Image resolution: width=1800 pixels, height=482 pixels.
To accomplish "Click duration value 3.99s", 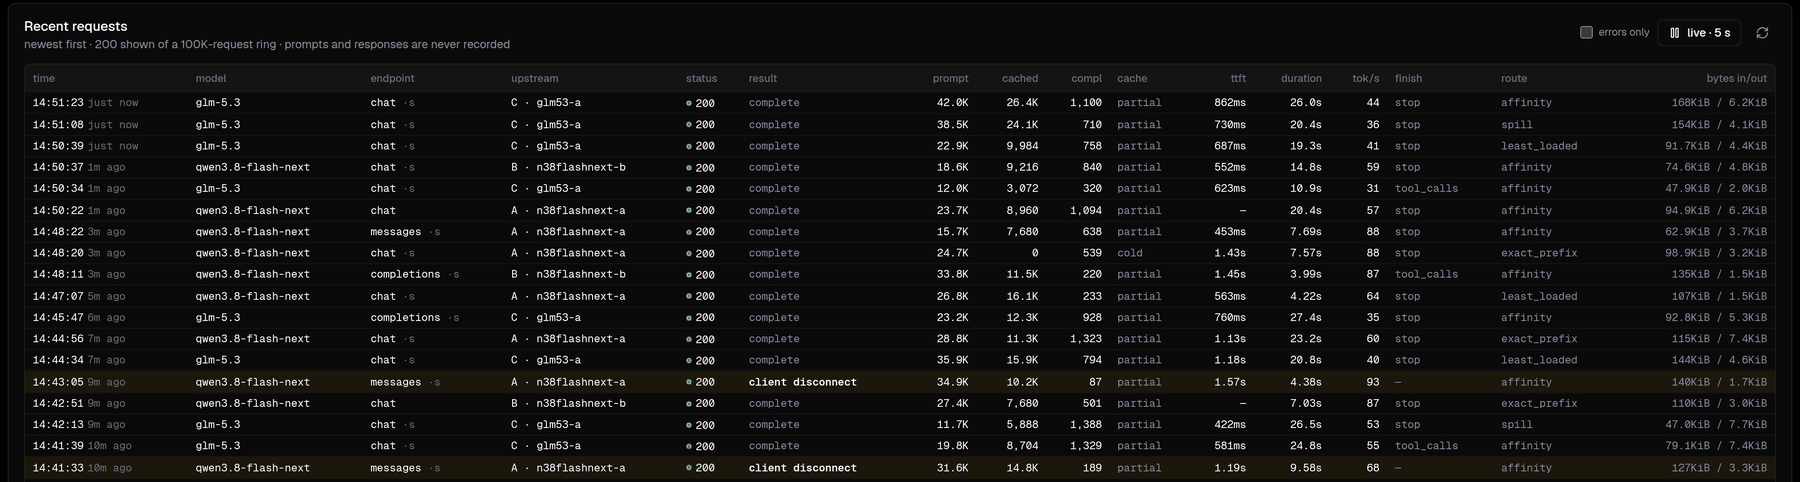I will (1305, 275).
